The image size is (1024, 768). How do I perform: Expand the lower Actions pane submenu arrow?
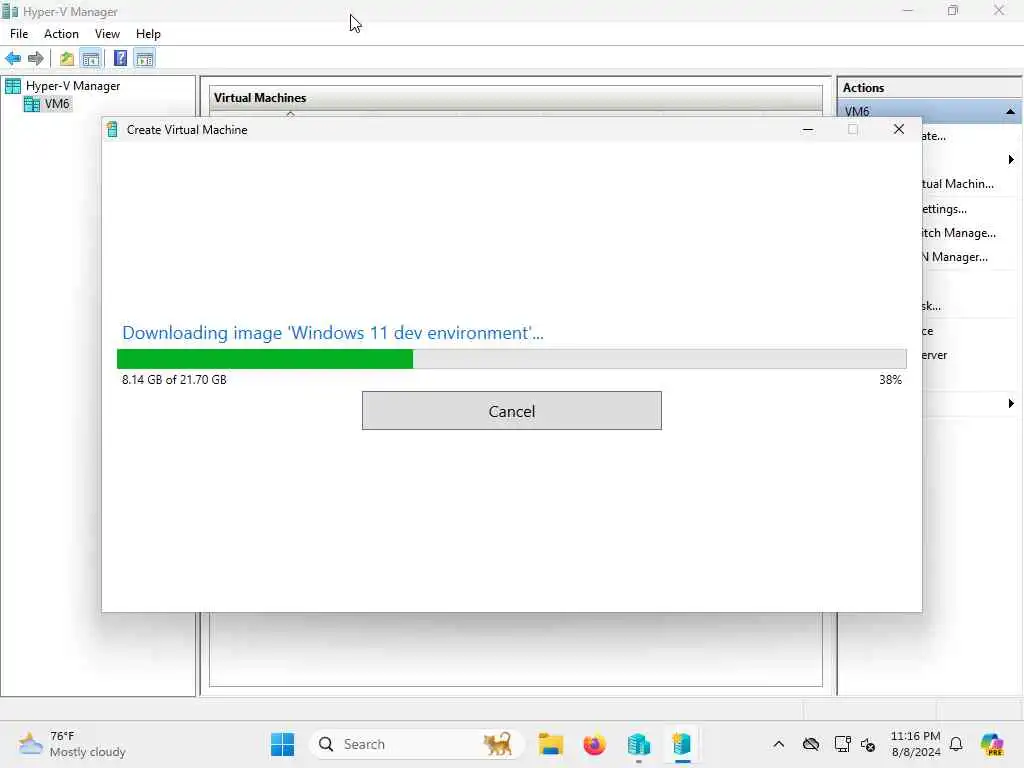(x=1011, y=404)
